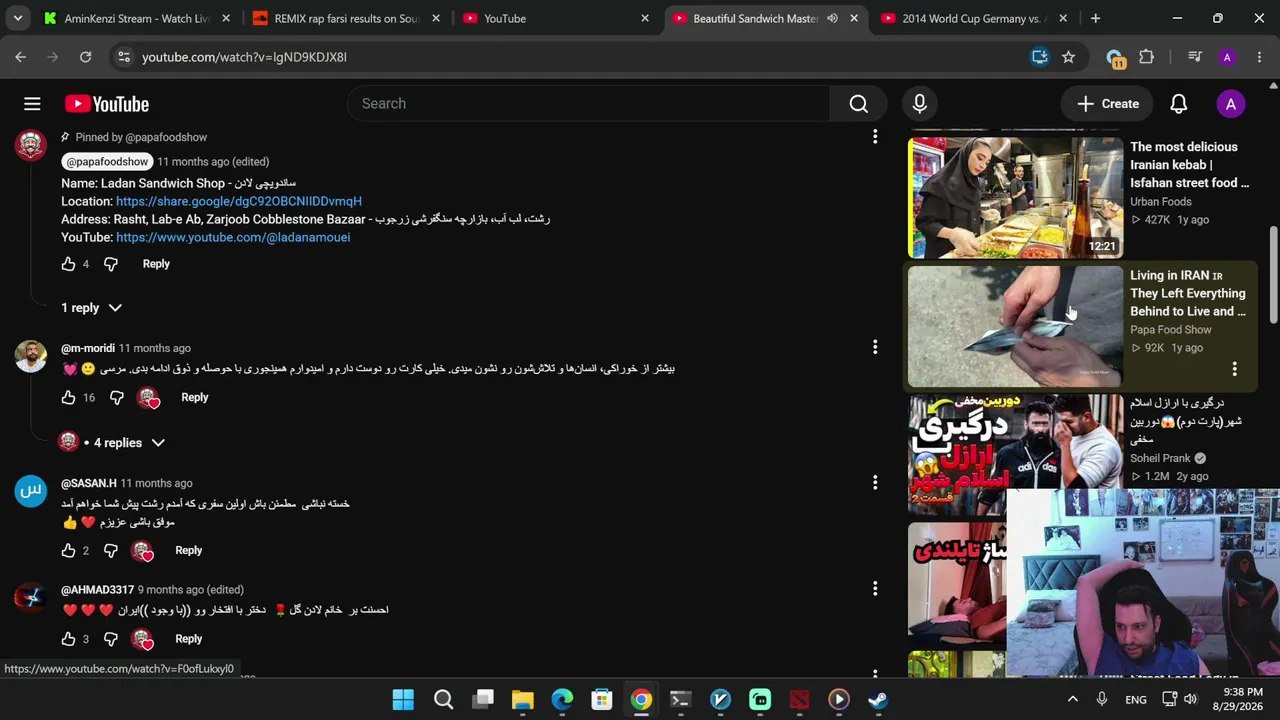Dislike @m-moridi's comment
Image resolution: width=1280 pixels, height=720 pixels.
coord(117,397)
